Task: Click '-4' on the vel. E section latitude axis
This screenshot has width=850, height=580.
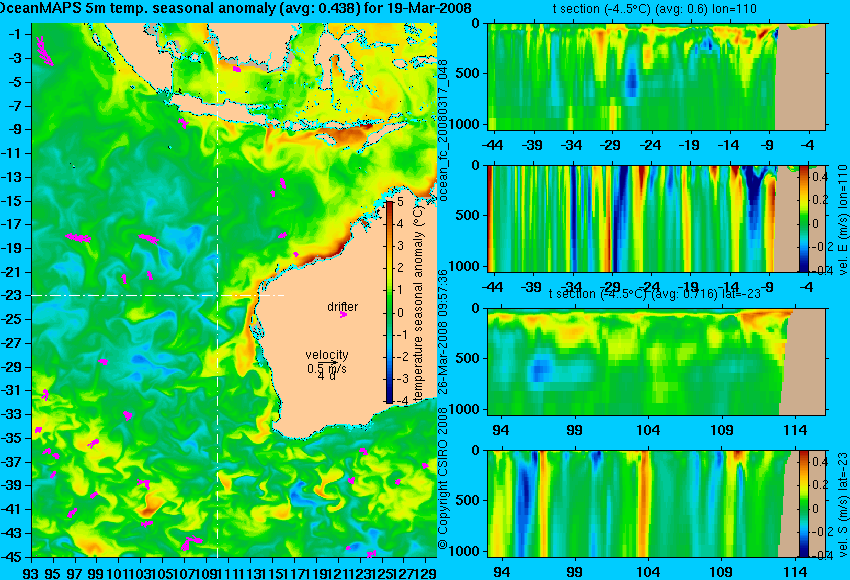Action: point(807,287)
